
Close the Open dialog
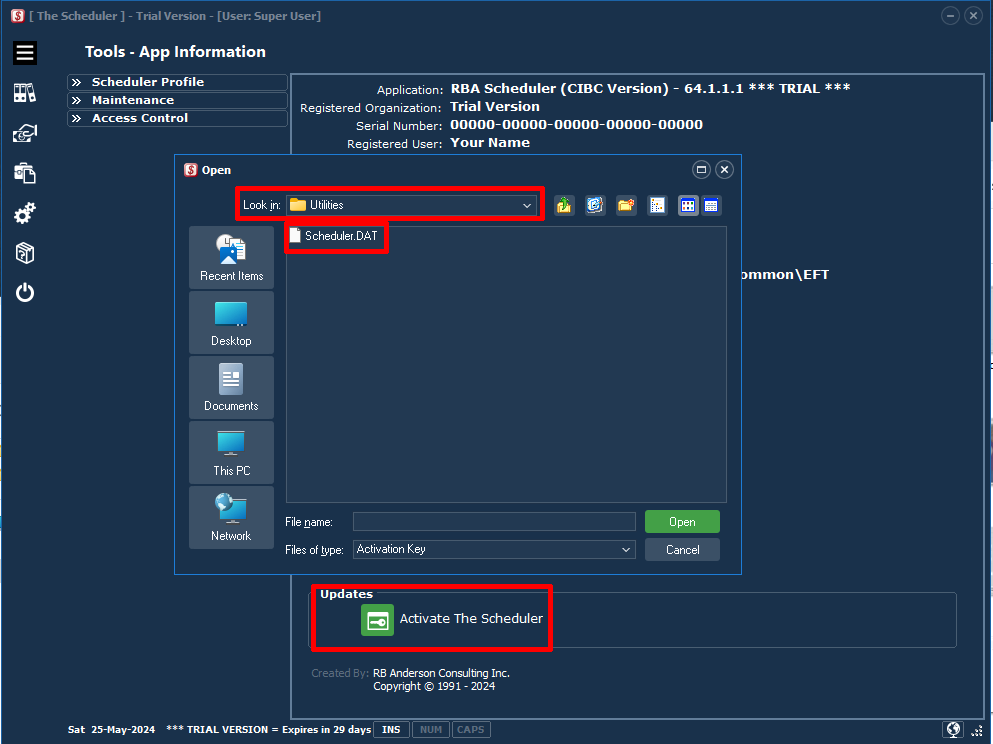coord(724,170)
